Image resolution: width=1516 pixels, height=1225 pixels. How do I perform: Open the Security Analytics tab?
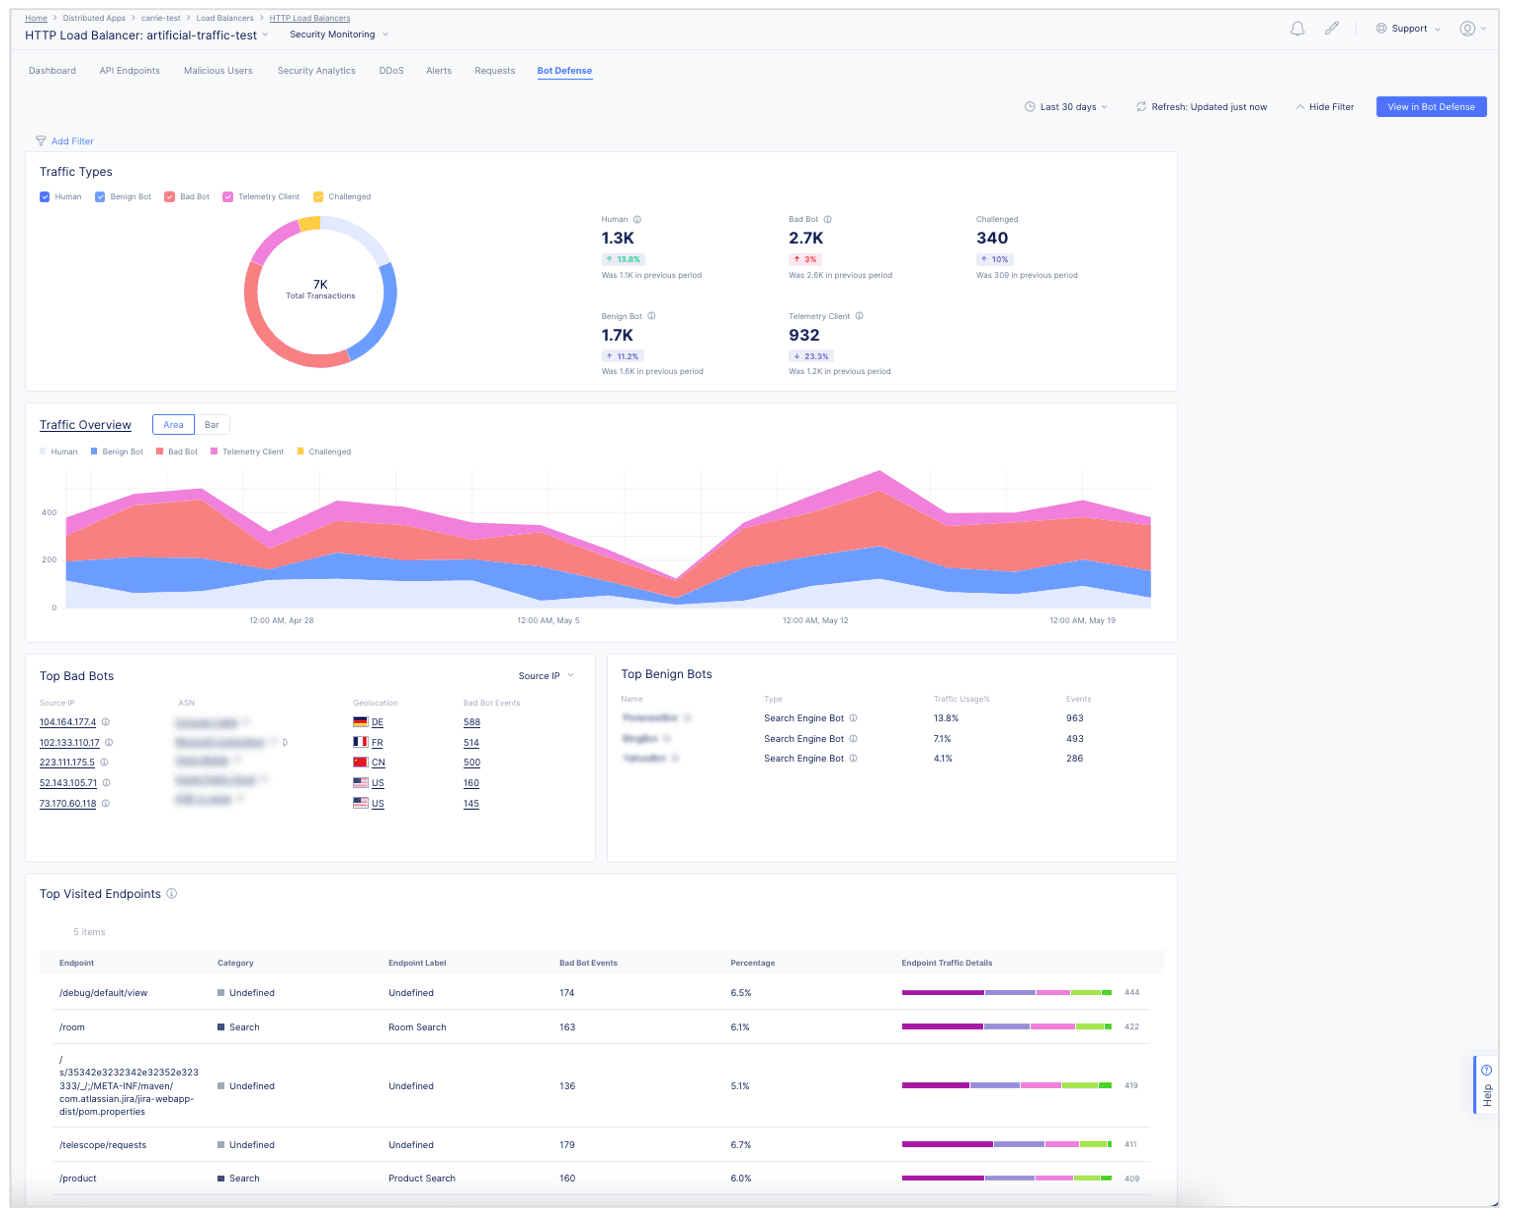pos(316,71)
